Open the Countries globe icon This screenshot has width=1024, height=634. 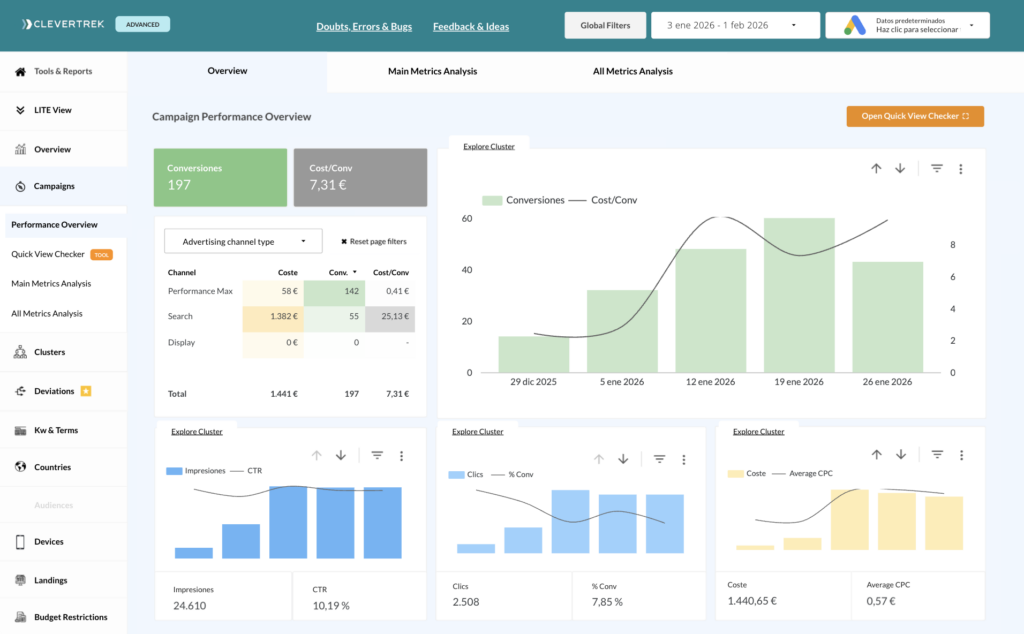(x=20, y=467)
